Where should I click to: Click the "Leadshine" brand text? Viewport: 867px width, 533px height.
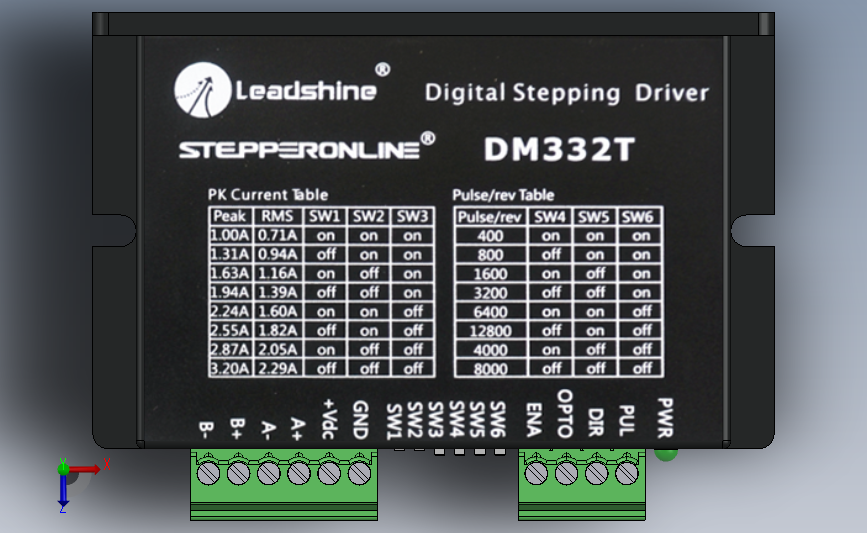[306, 91]
